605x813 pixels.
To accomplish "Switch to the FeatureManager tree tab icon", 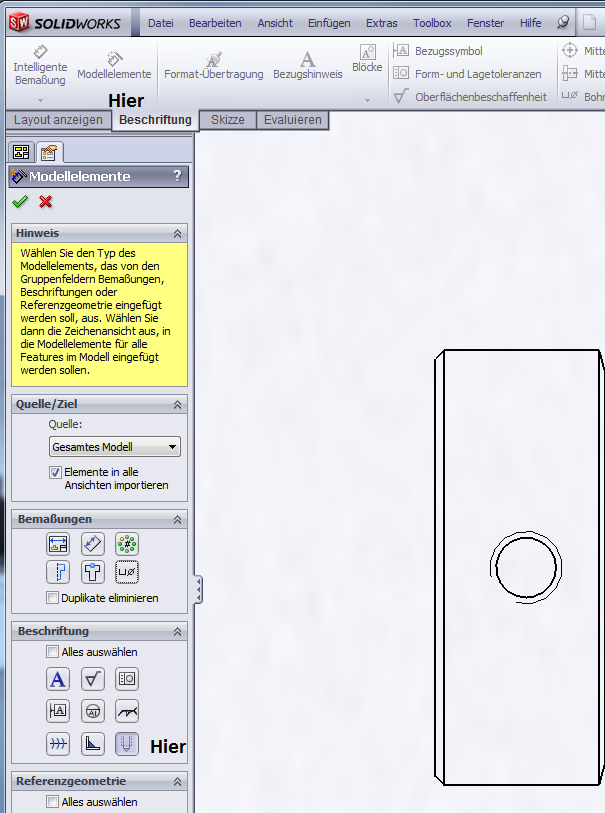I will [x=21, y=152].
